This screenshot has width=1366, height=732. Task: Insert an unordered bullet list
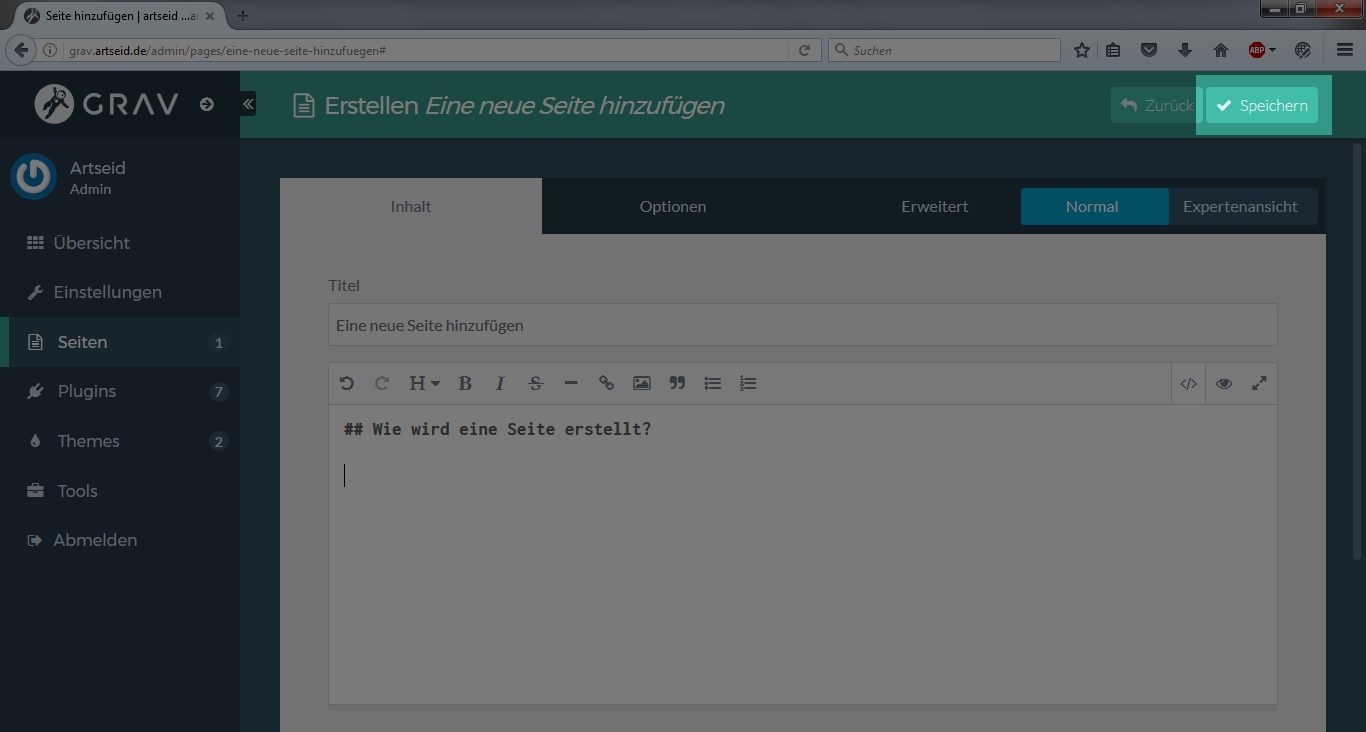713,383
